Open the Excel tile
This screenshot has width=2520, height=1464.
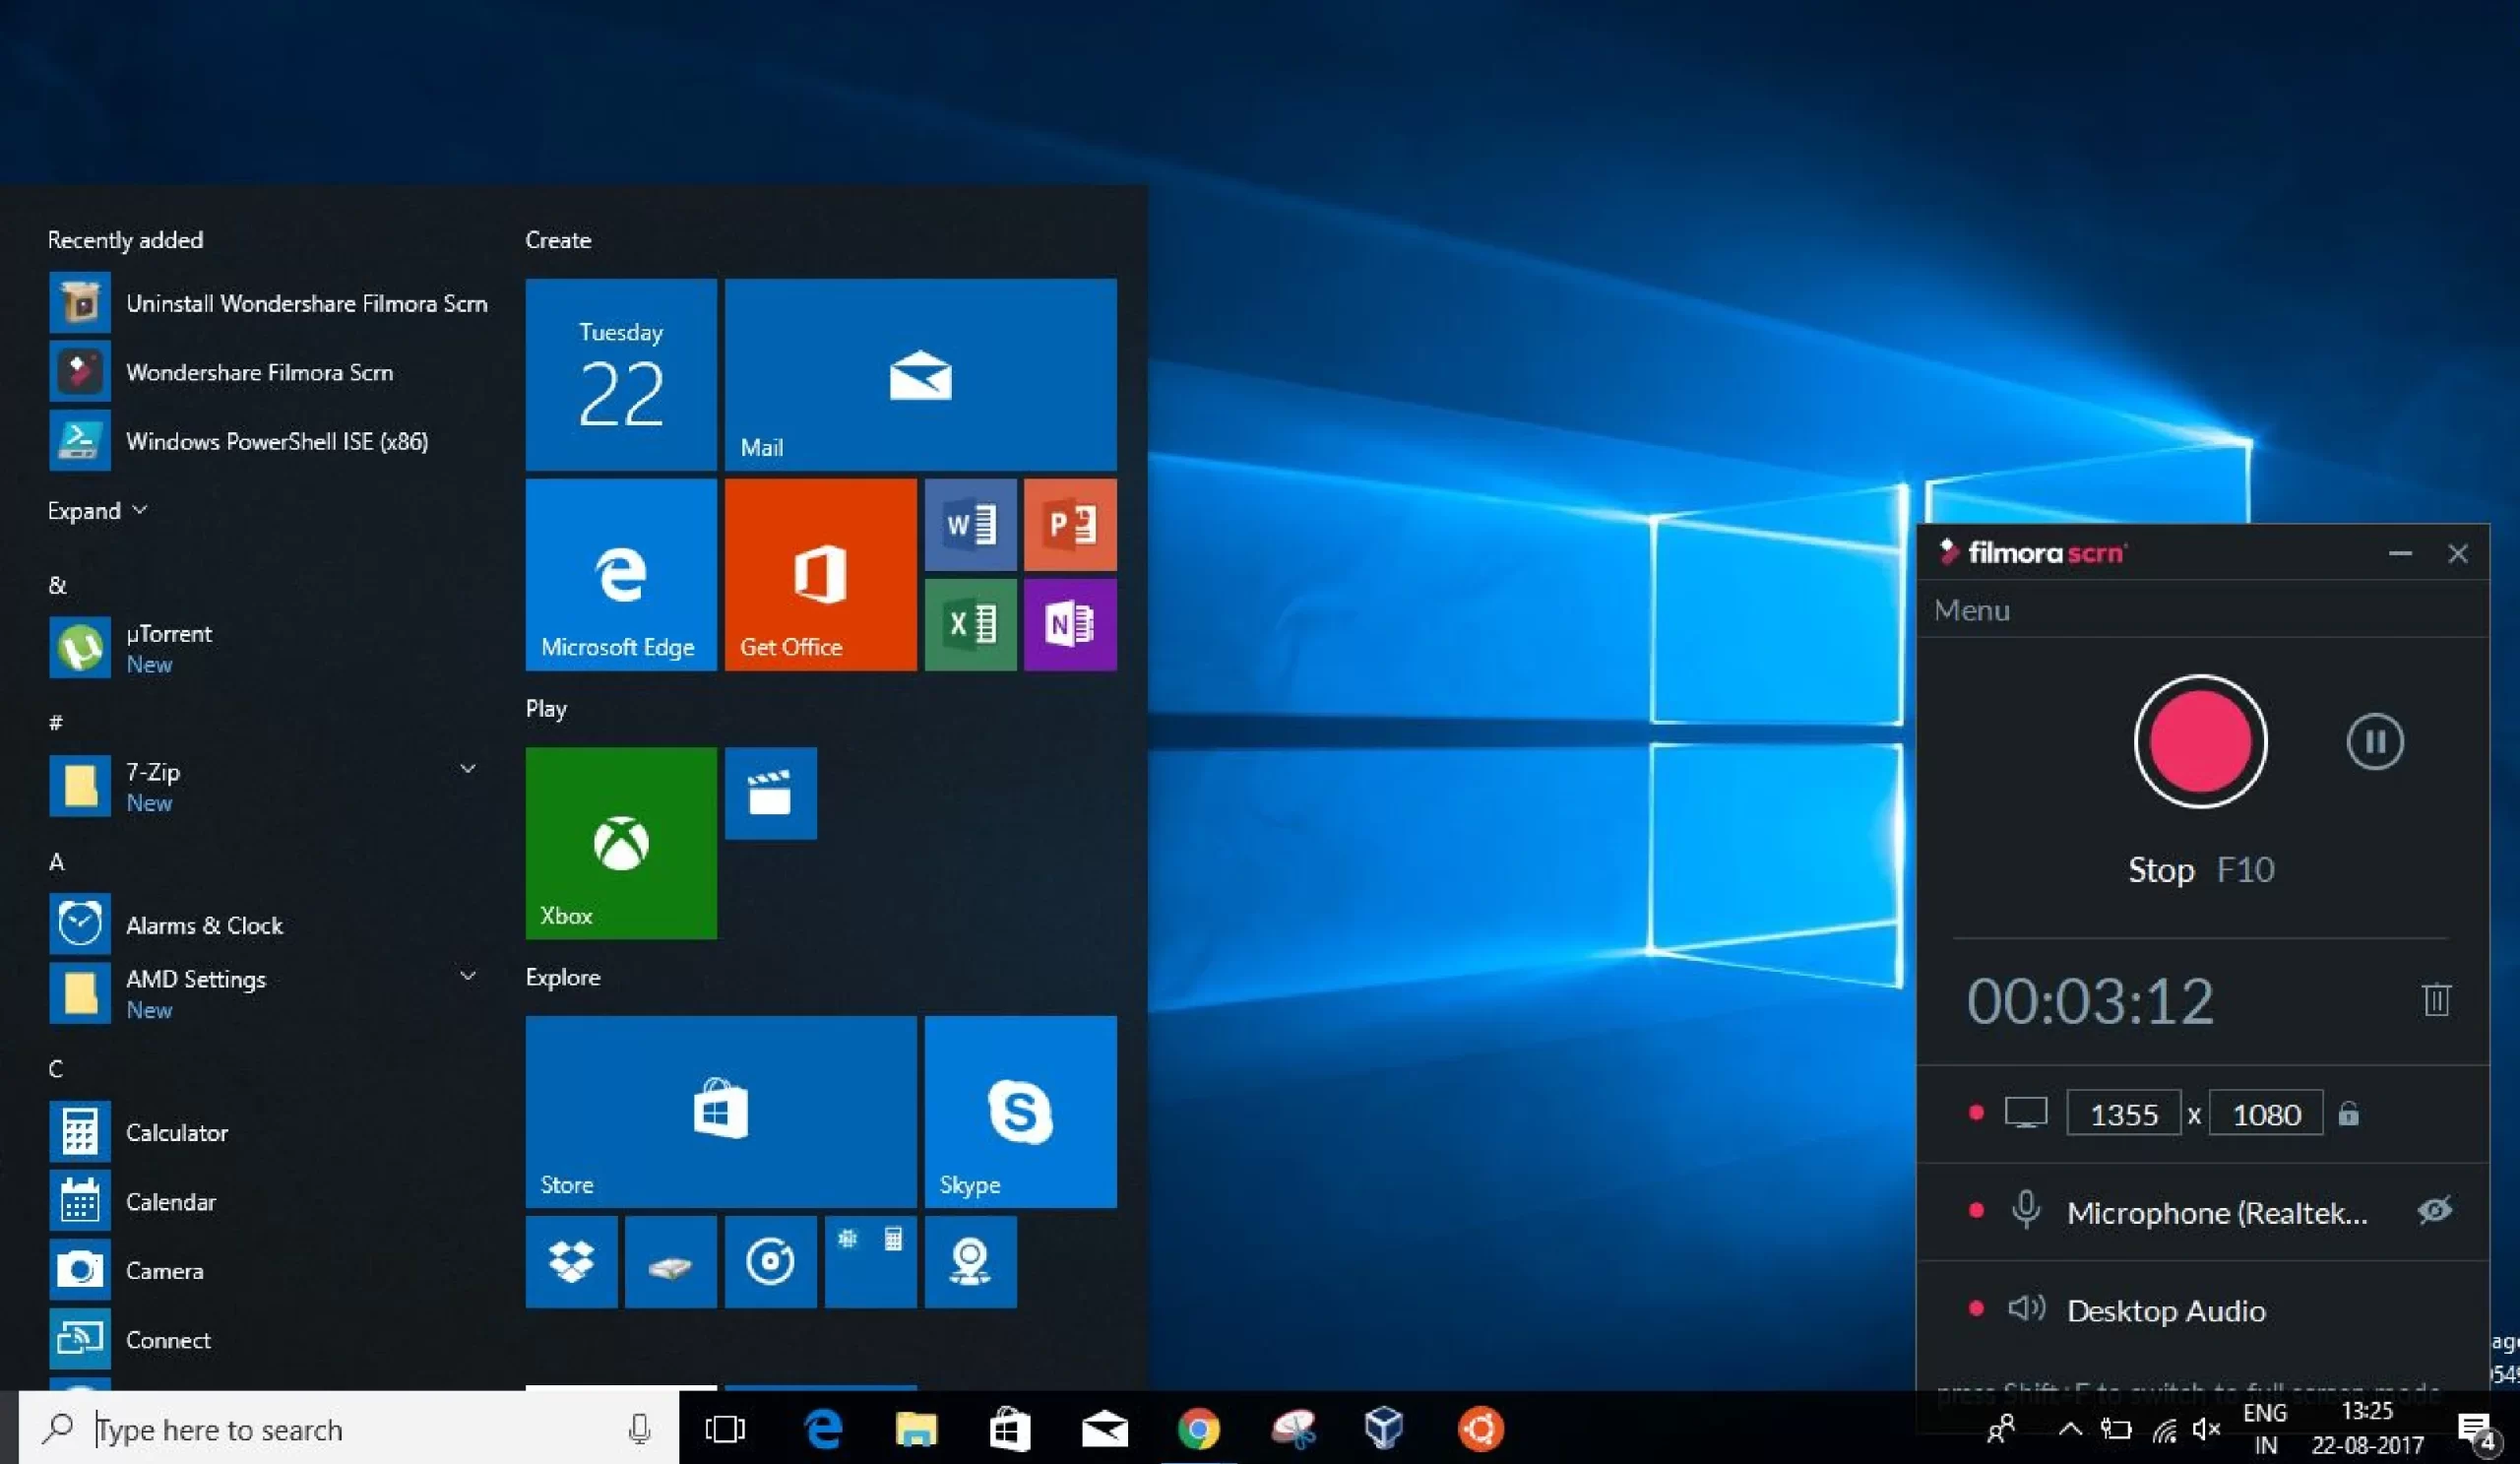pyautogui.click(x=970, y=624)
